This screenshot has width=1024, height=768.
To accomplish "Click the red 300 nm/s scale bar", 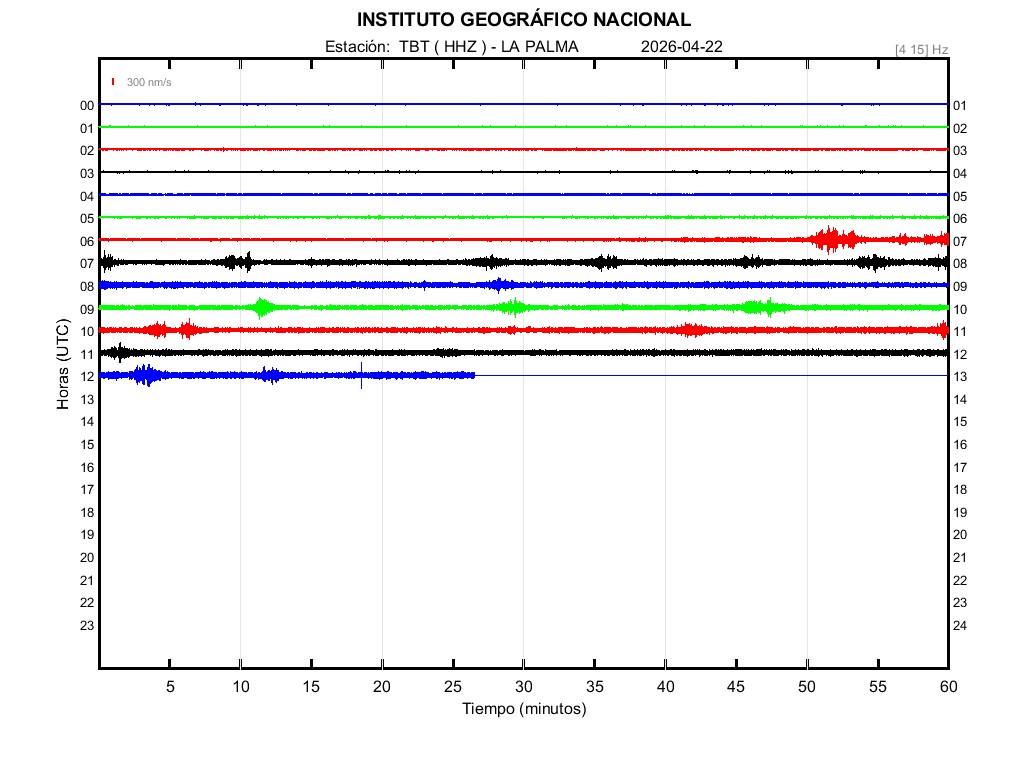I will (114, 82).
